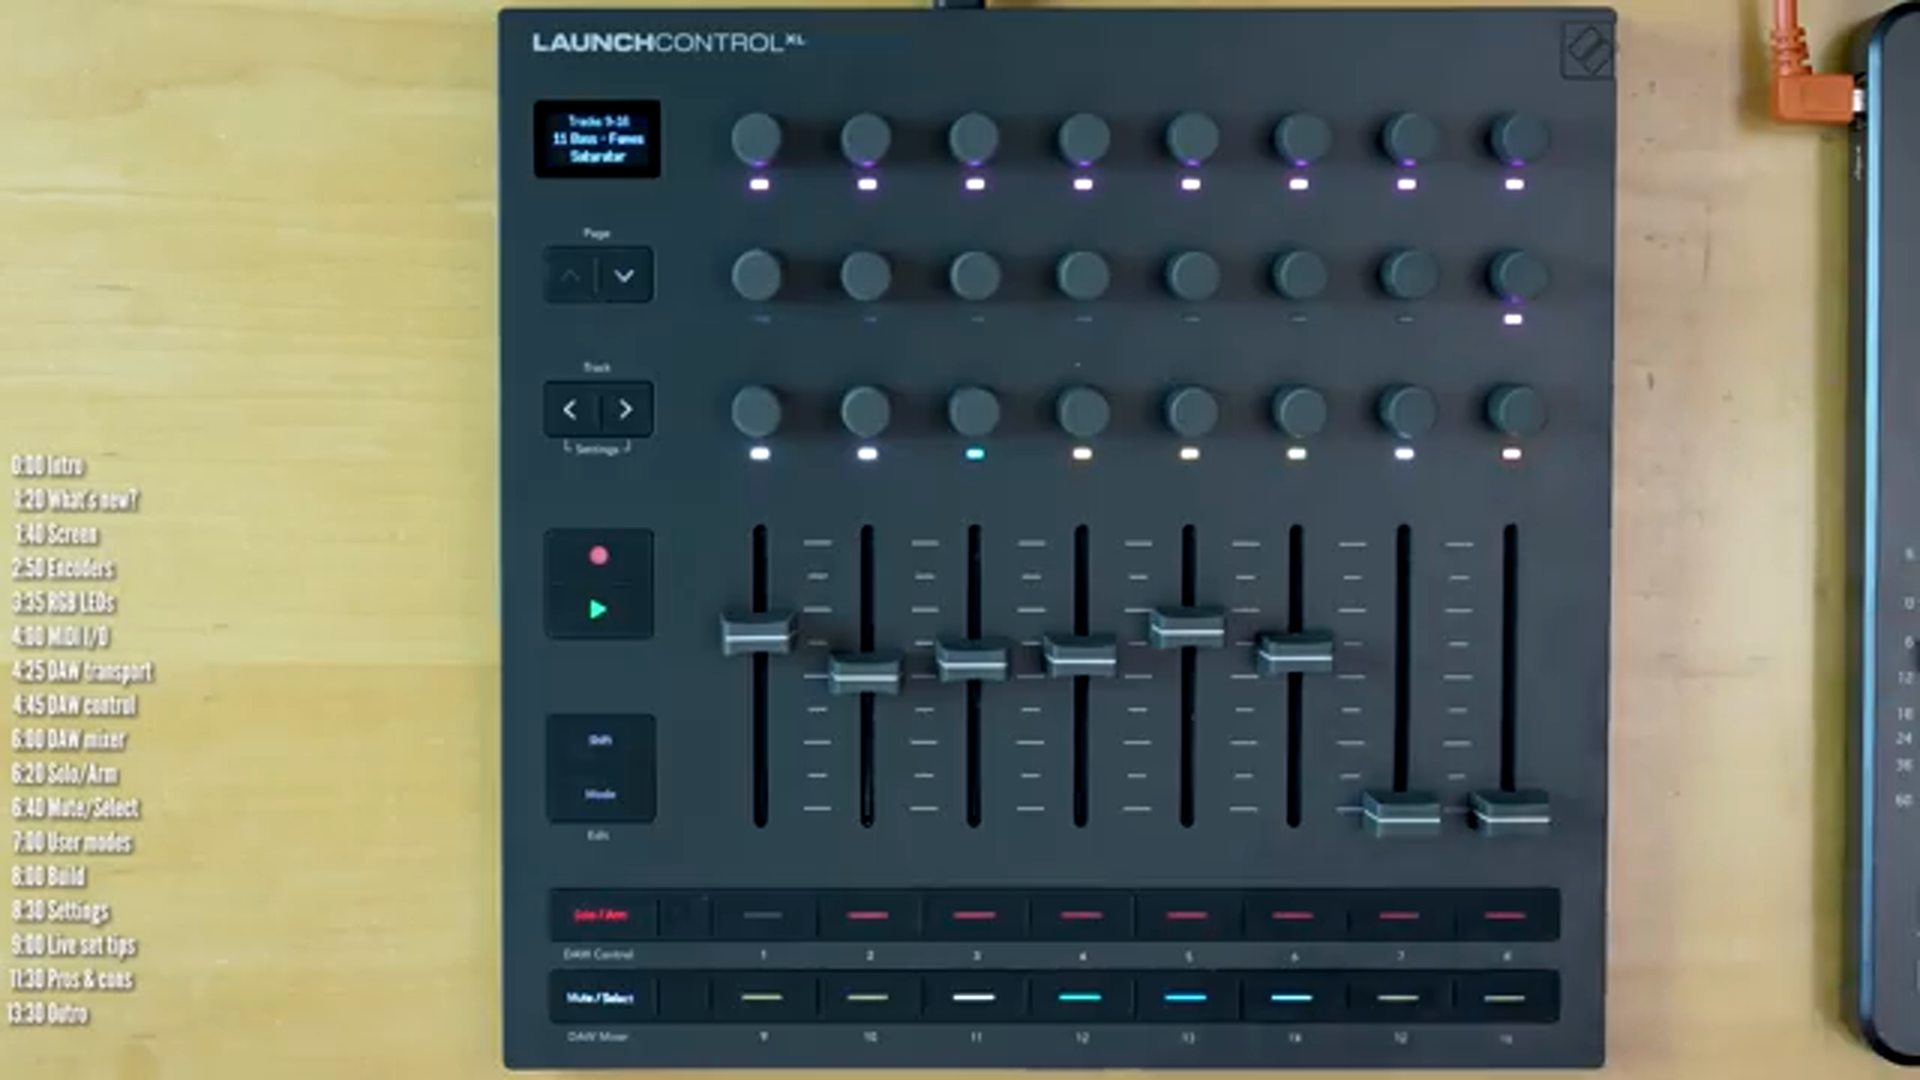Click the '7:00 User modes' chapter text
Image resolution: width=1920 pixels, height=1080 pixels.
(x=72, y=842)
